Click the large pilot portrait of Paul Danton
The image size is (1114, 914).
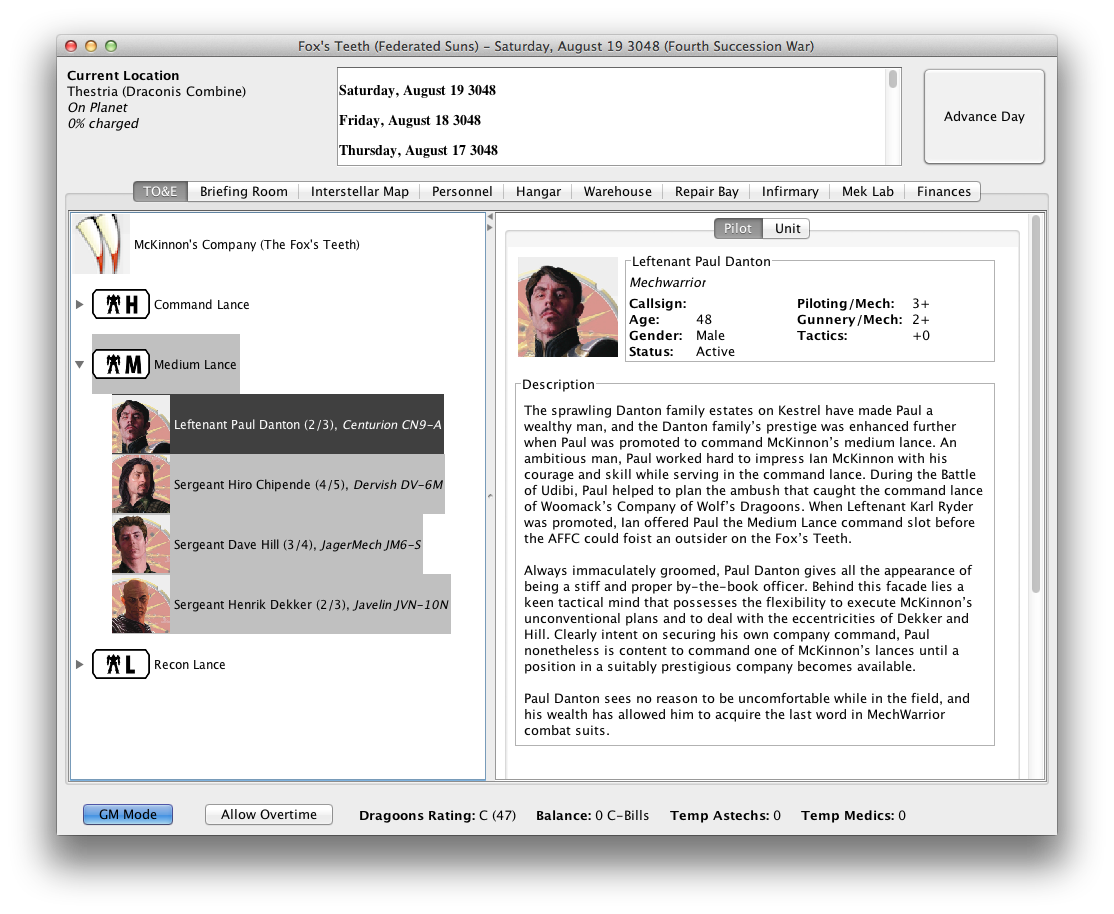point(568,307)
